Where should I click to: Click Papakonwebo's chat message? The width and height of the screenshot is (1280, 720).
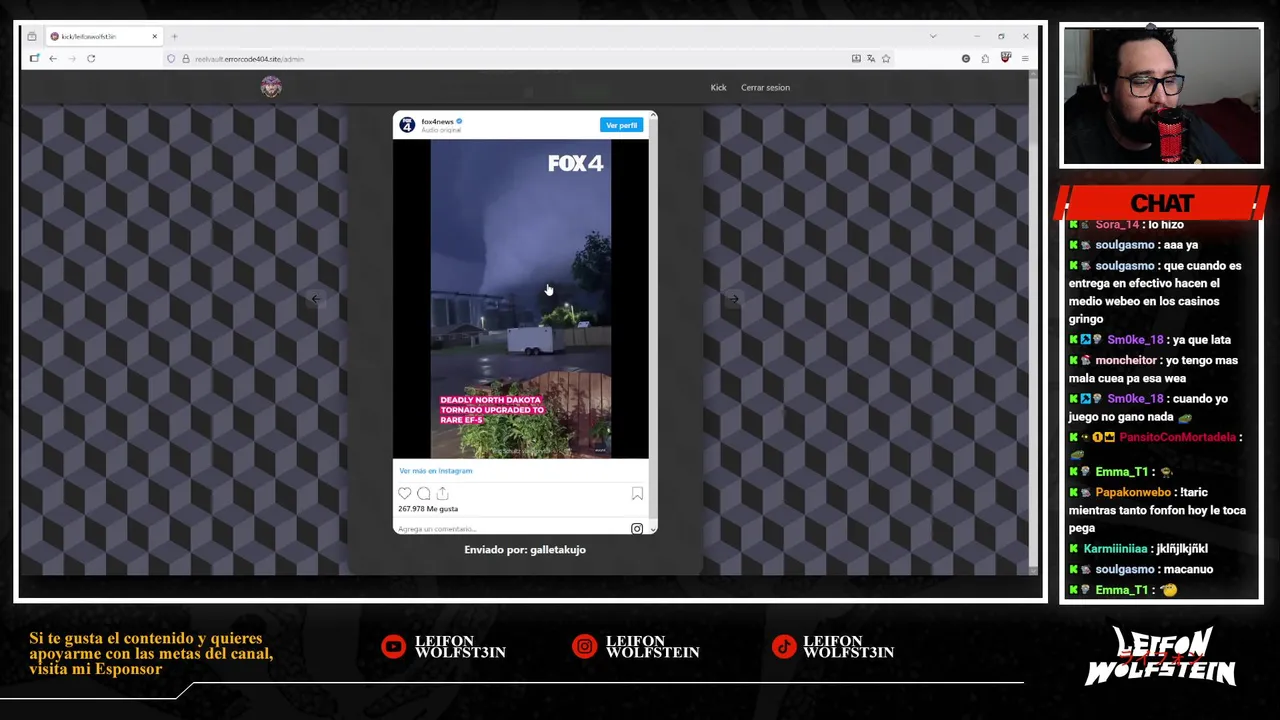pos(1157,510)
